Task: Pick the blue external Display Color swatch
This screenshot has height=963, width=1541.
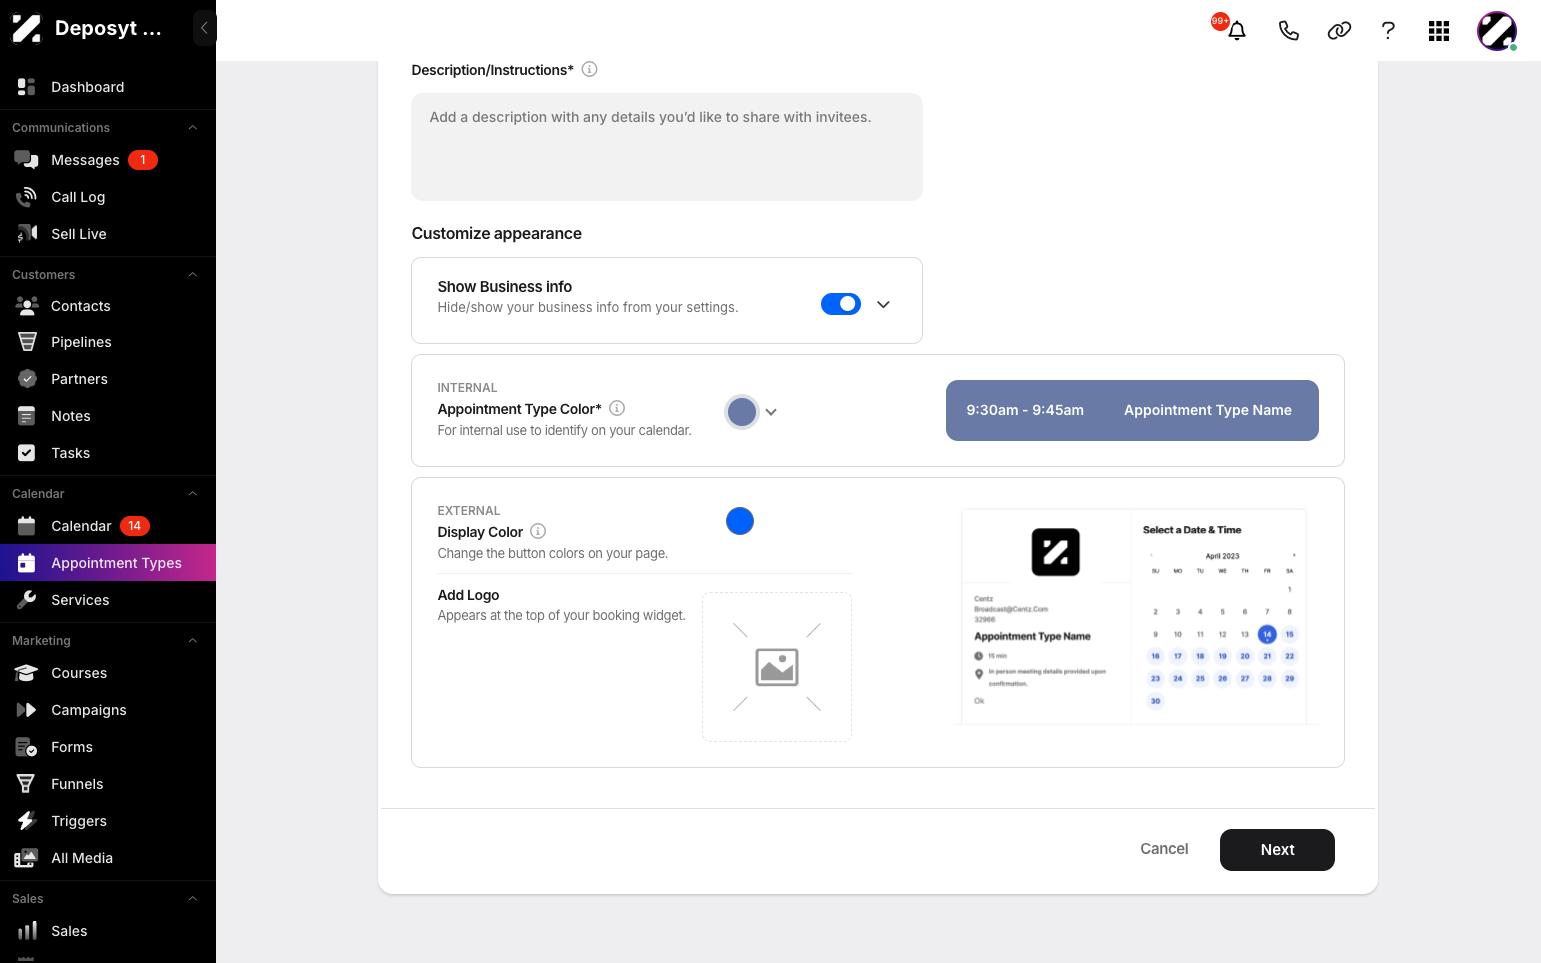Action: pyautogui.click(x=740, y=521)
